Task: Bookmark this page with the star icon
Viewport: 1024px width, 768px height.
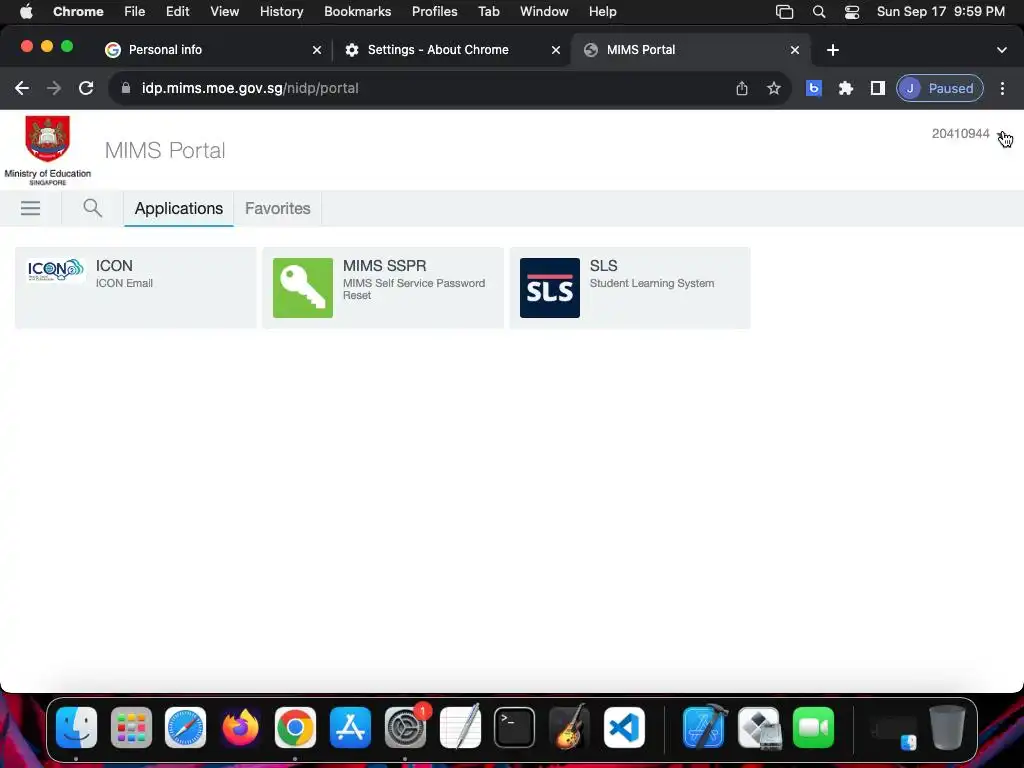Action: (774, 88)
